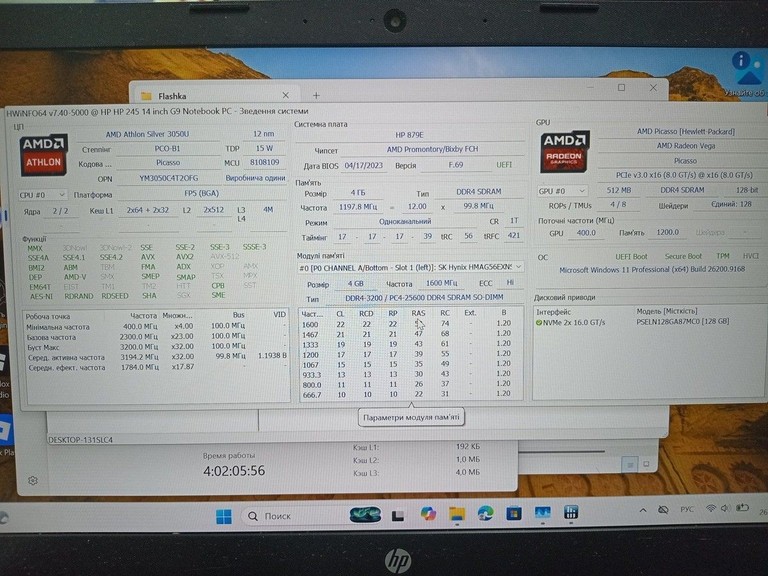Click the 'Буст Макс' row

[x=156, y=346]
